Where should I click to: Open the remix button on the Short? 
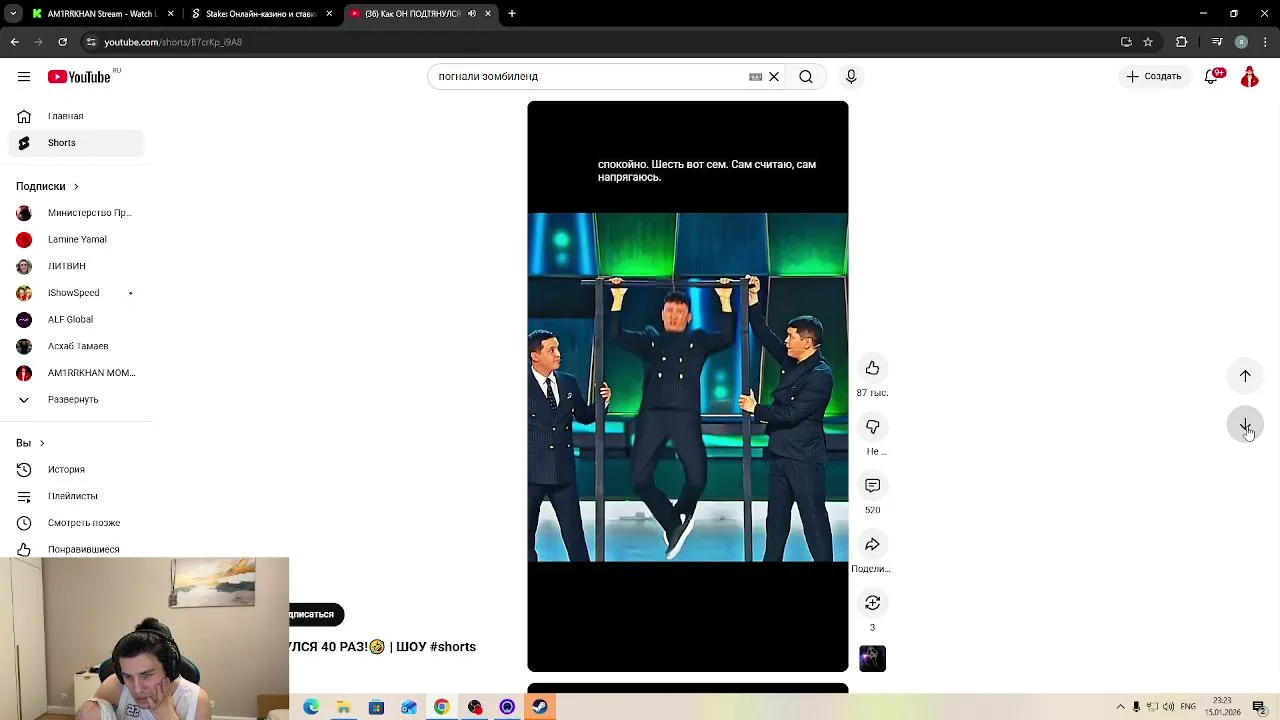coord(873,603)
